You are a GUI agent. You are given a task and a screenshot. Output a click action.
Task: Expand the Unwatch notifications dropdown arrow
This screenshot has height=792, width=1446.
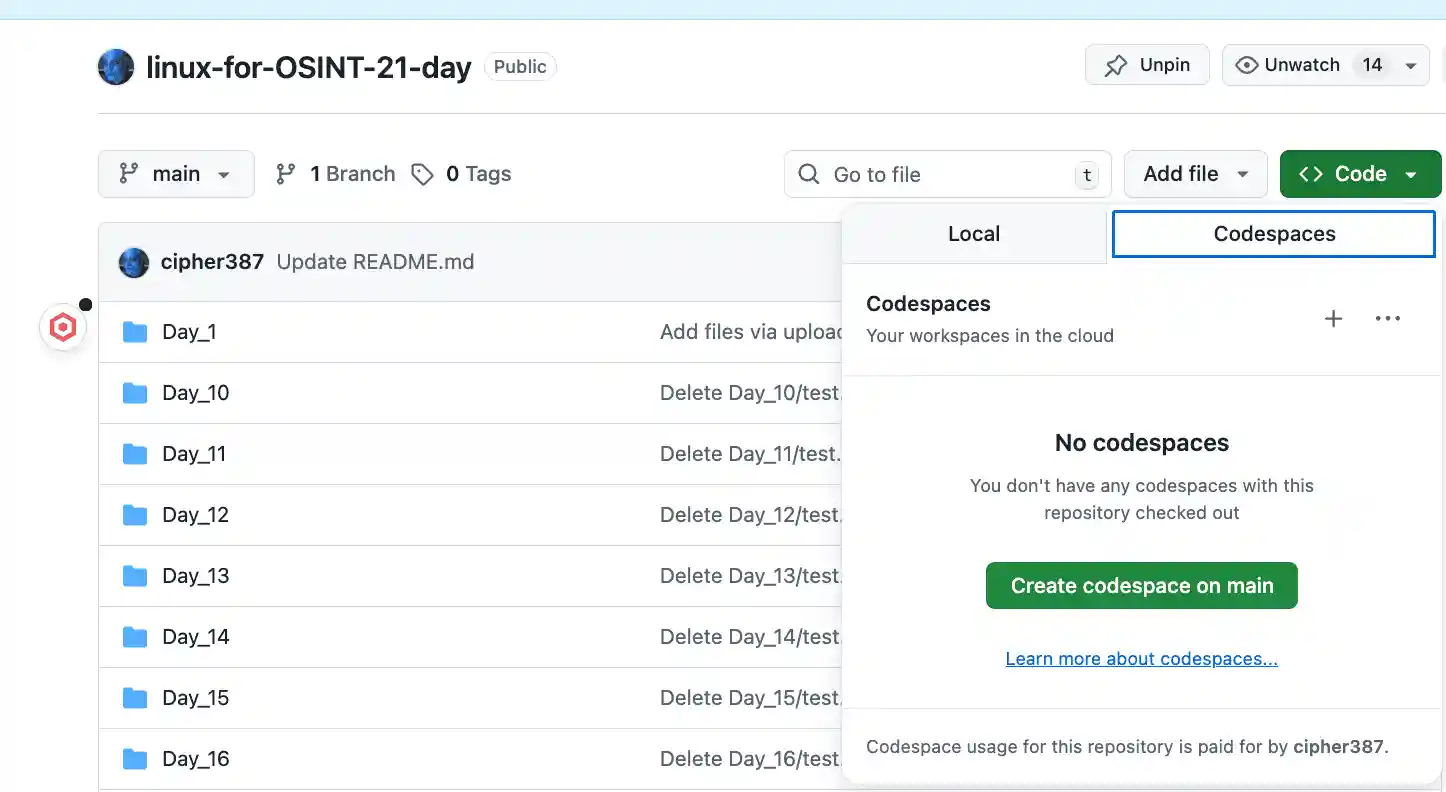(1411, 66)
